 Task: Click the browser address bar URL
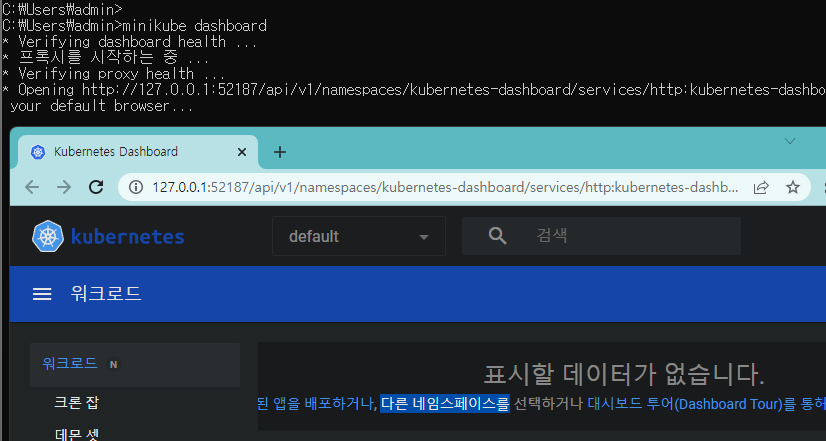point(445,187)
